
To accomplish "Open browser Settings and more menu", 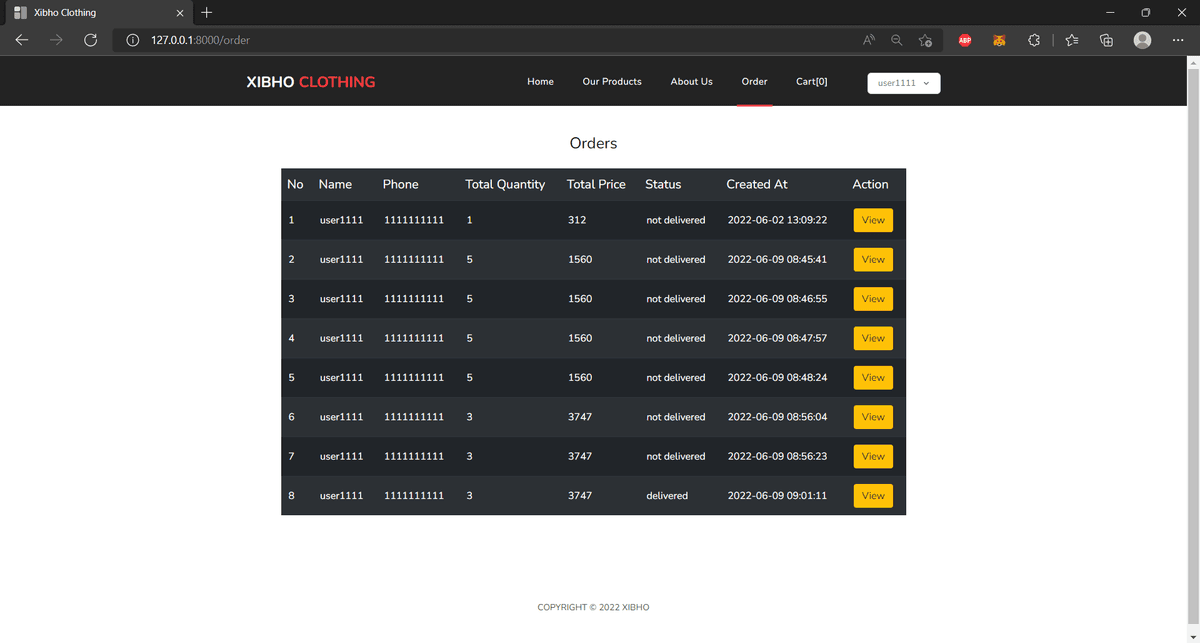I will [1178, 40].
